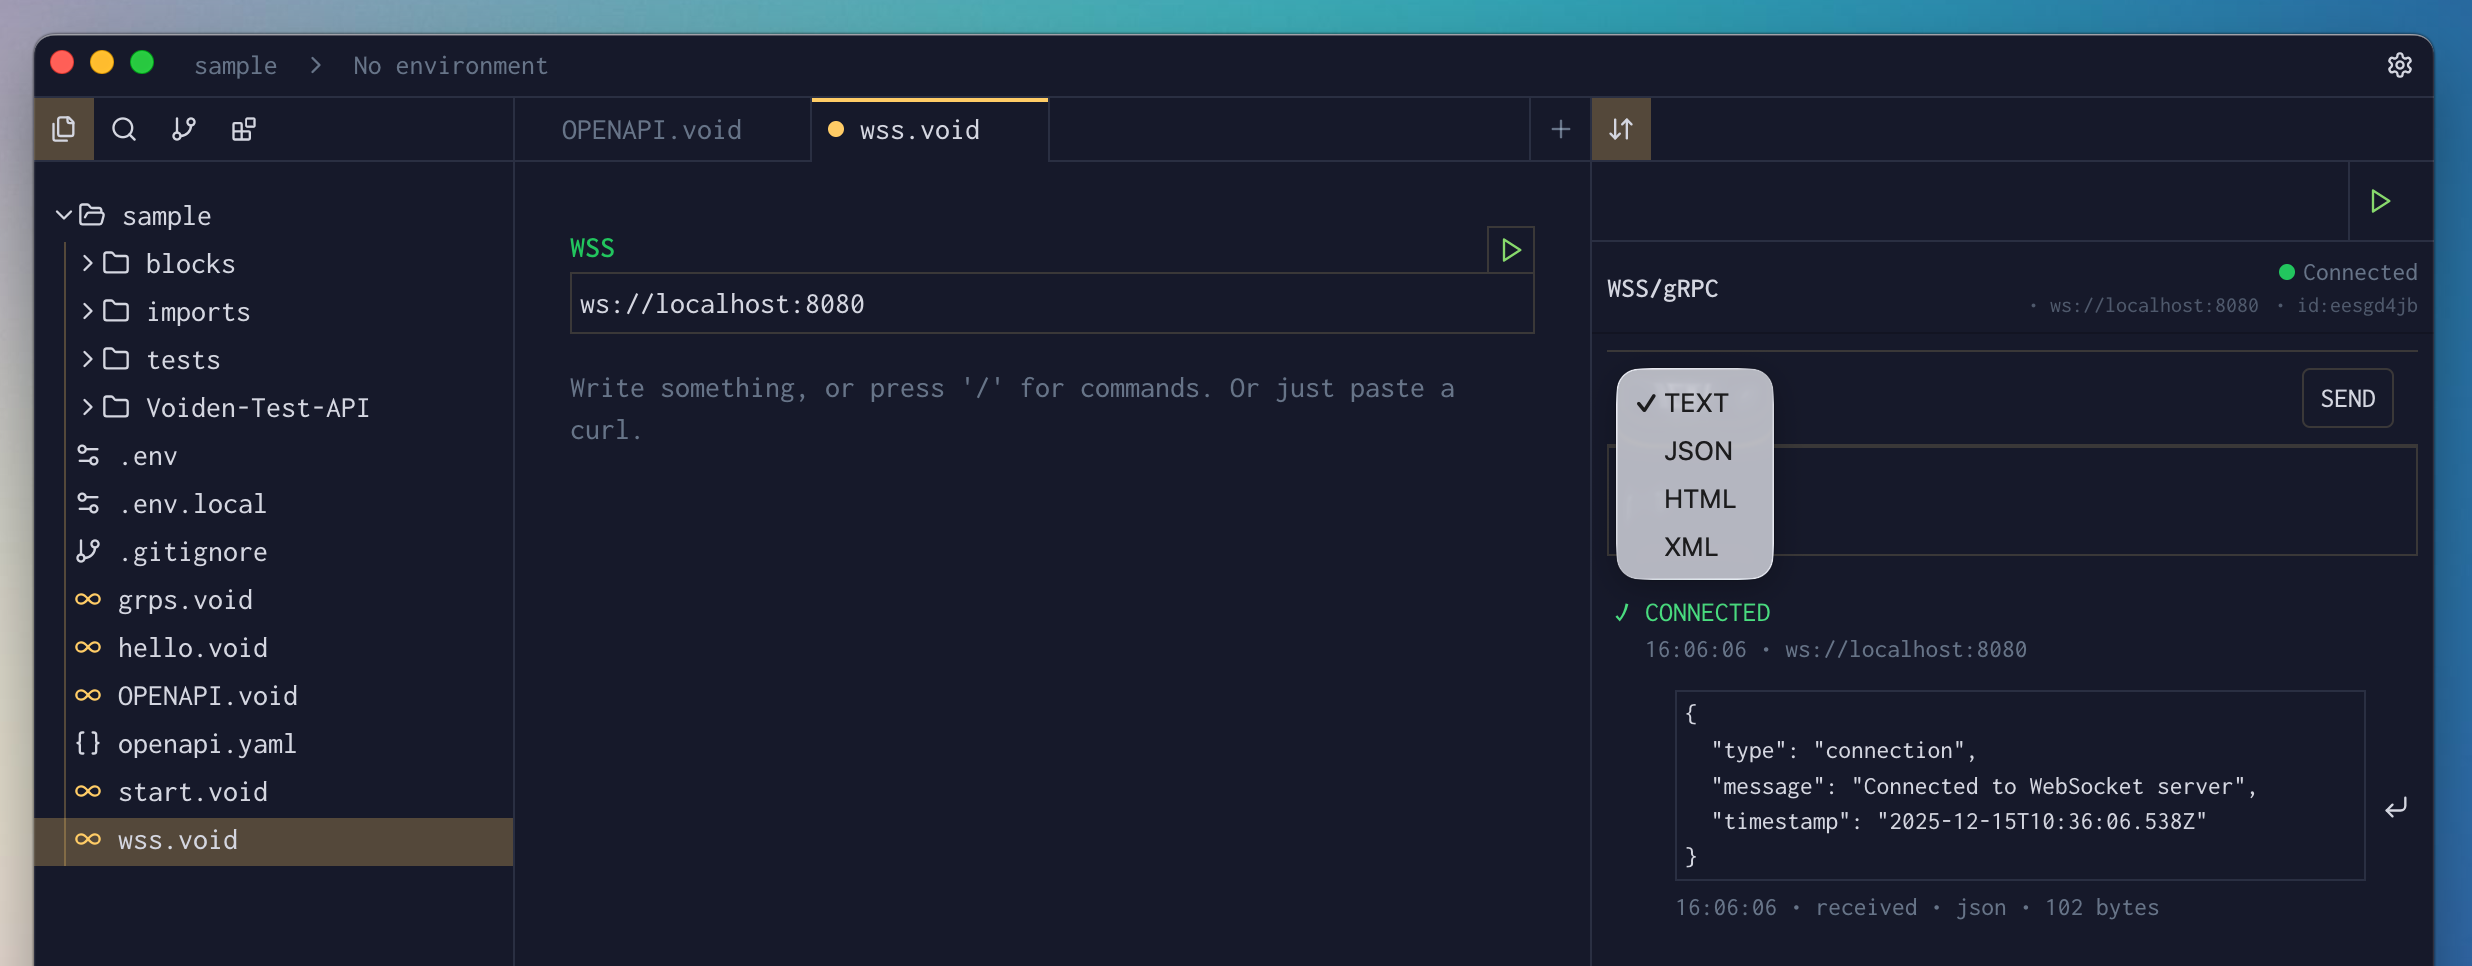Choose JSON message format
2472x966 pixels.
click(1697, 451)
